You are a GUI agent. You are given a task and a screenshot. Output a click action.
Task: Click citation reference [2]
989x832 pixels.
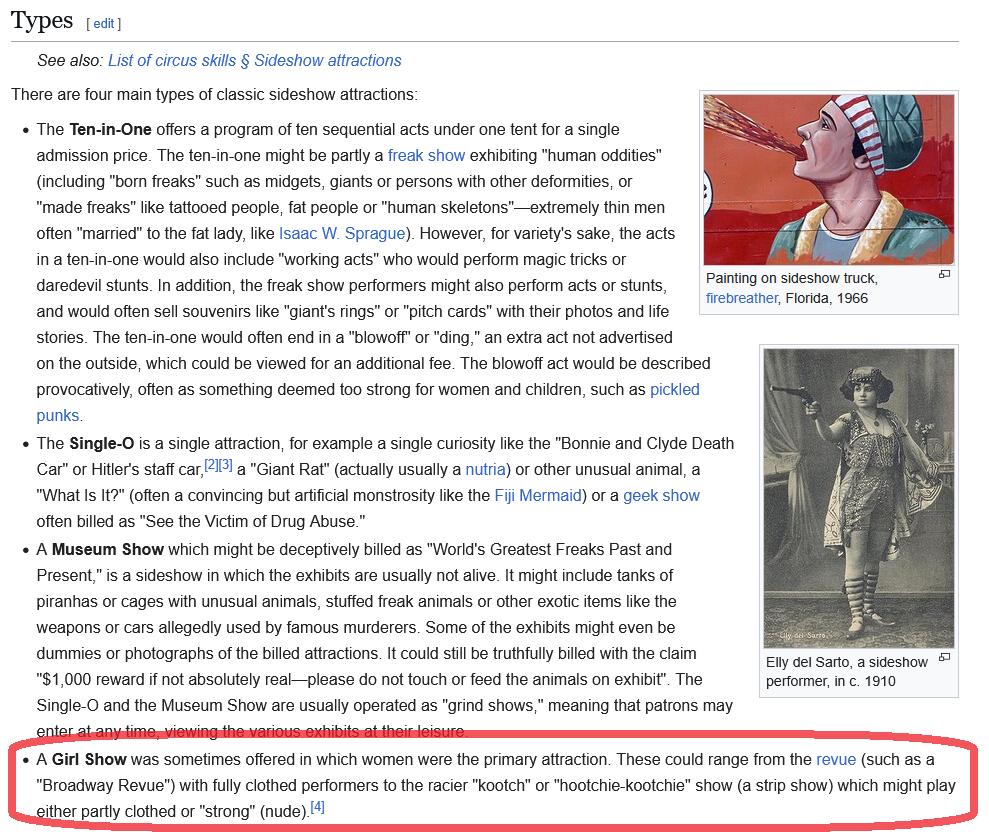(211, 465)
